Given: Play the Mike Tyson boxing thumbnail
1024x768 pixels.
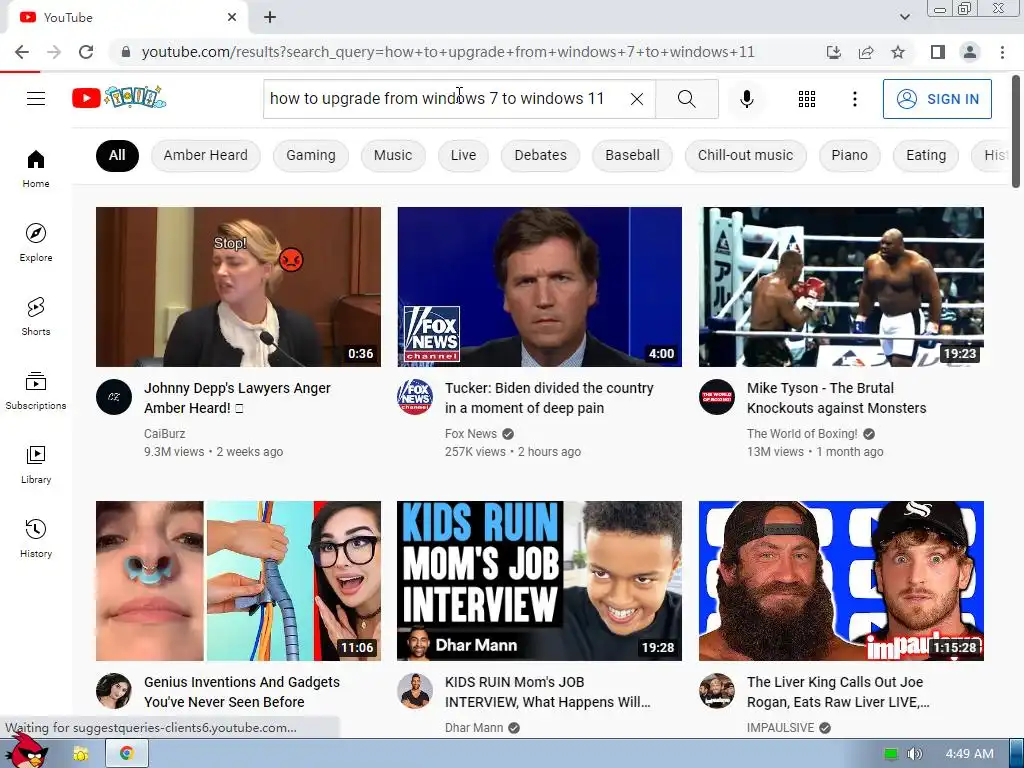Looking at the screenshot, I should click(x=841, y=287).
